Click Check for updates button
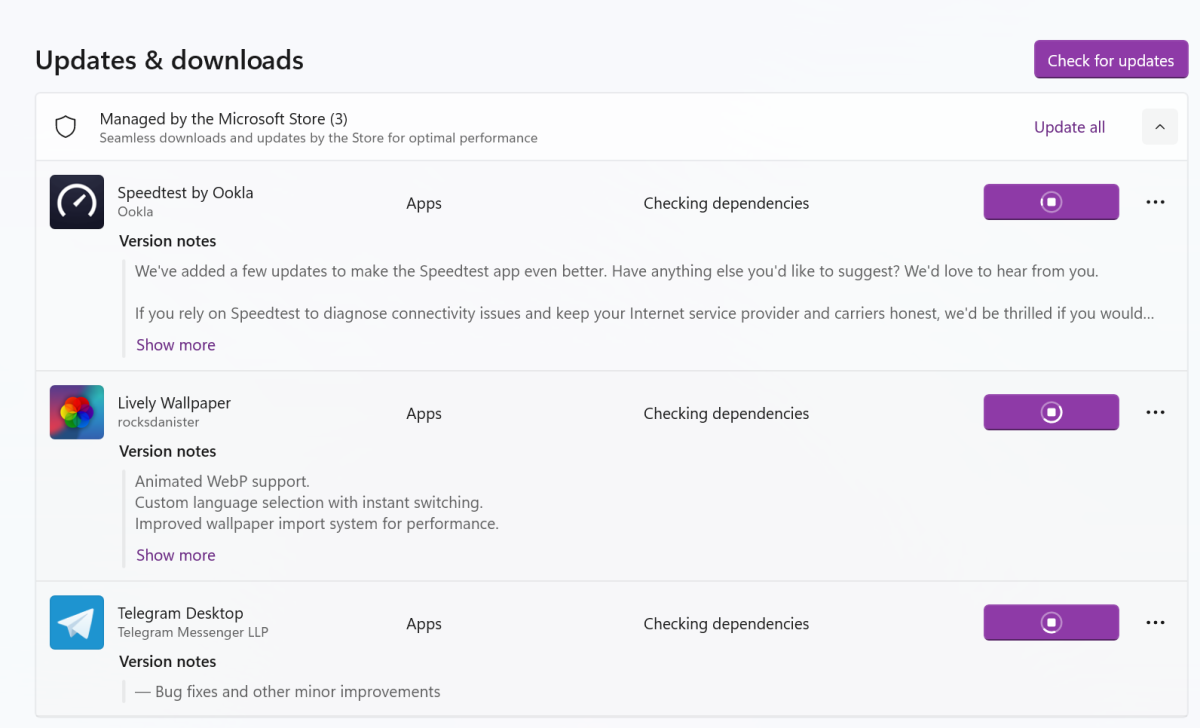 point(1110,60)
